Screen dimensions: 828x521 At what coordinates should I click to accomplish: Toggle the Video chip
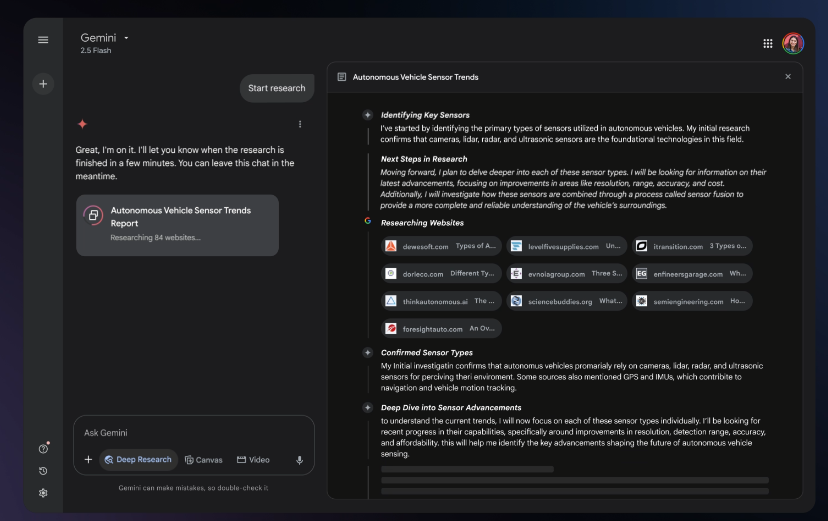pyautogui.click(x=253, y=460)
